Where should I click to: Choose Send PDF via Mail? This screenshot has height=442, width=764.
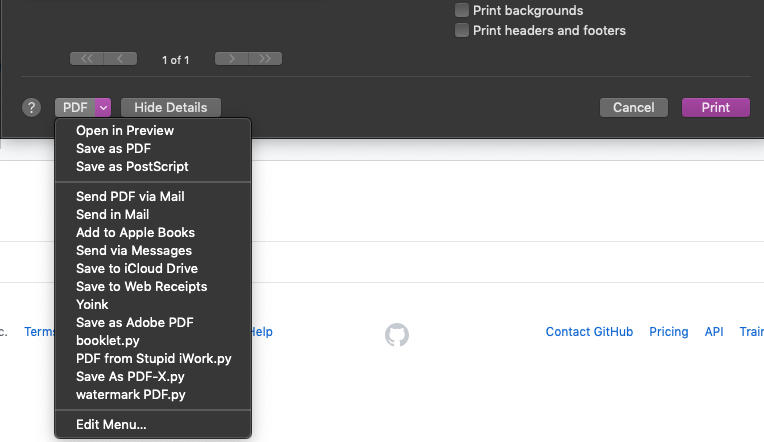click(153, 196)
